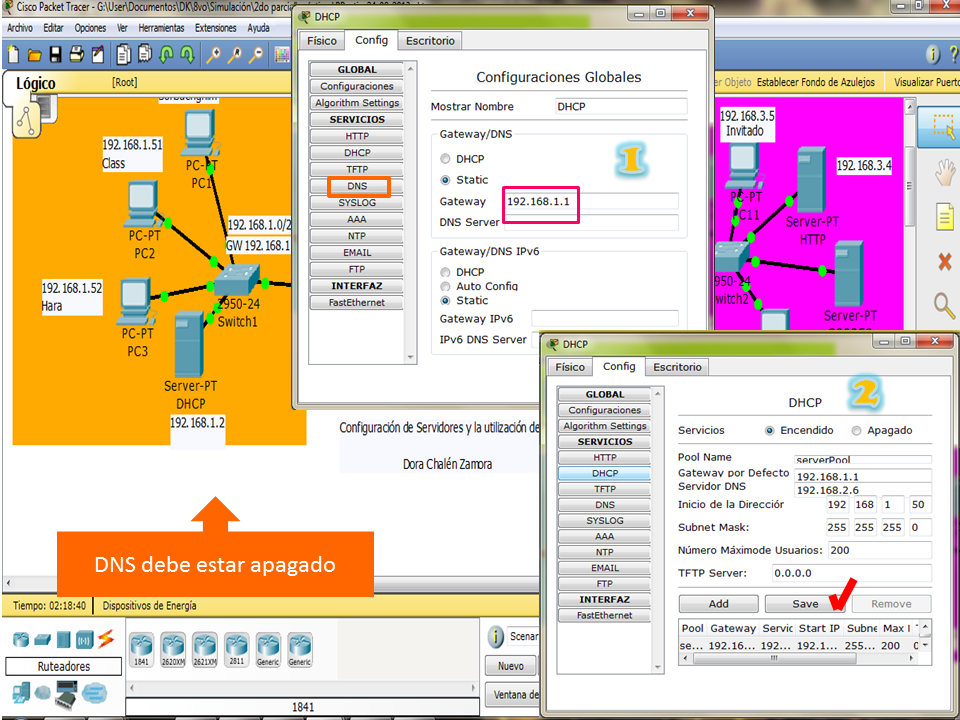Click the open folder toolbar icon
The width and height of the screenshot is (960, 720).
click(x=34, y=56)
